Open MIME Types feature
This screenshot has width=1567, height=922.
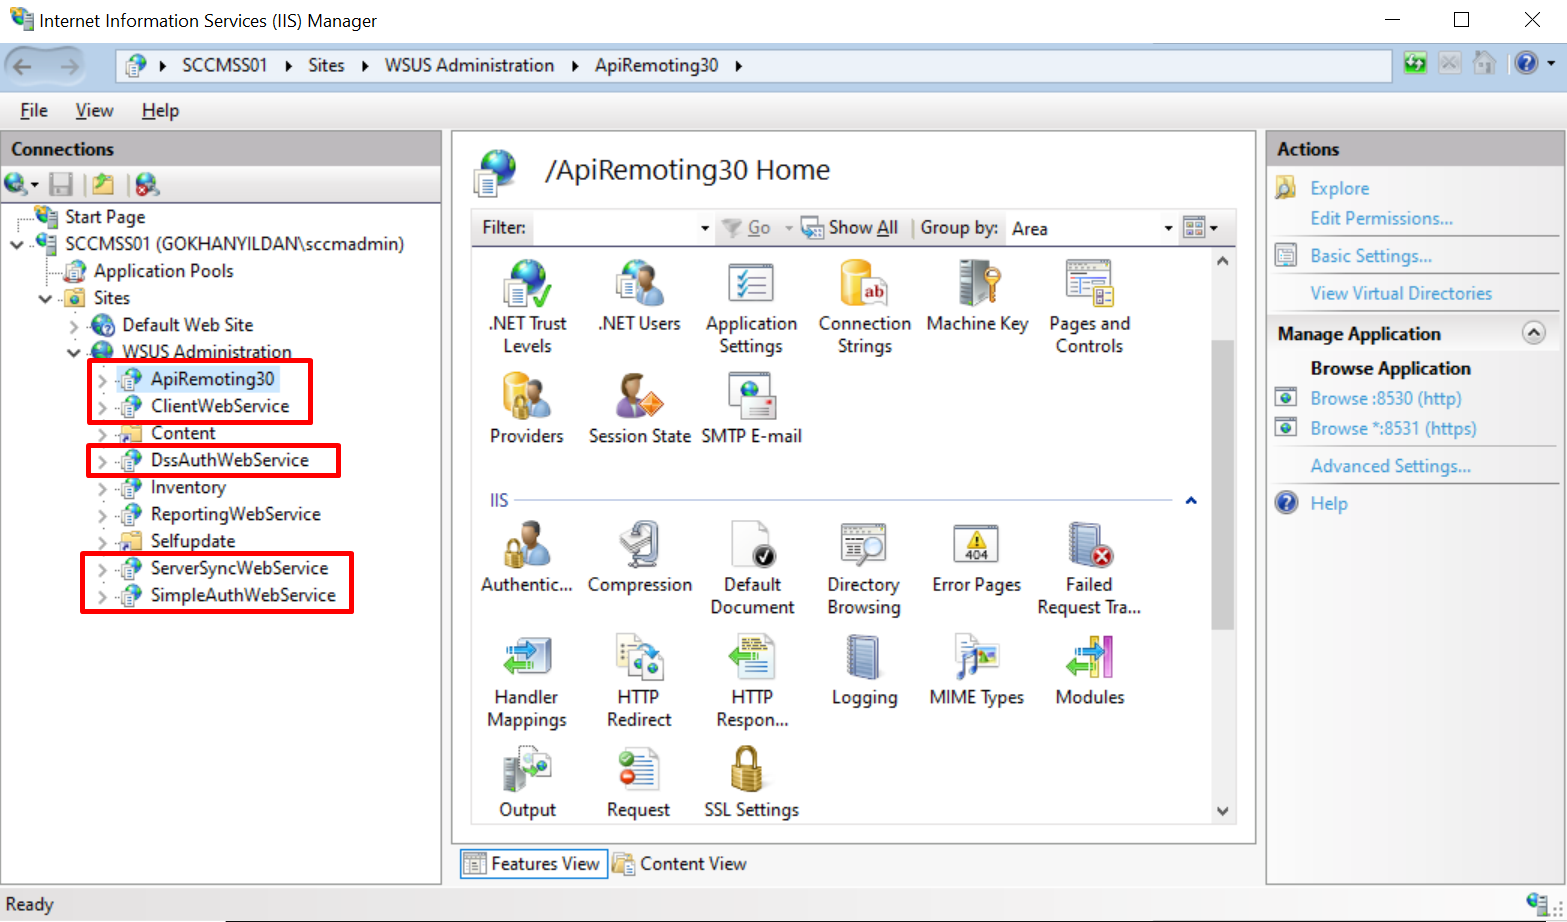click(x=977, y=670)
